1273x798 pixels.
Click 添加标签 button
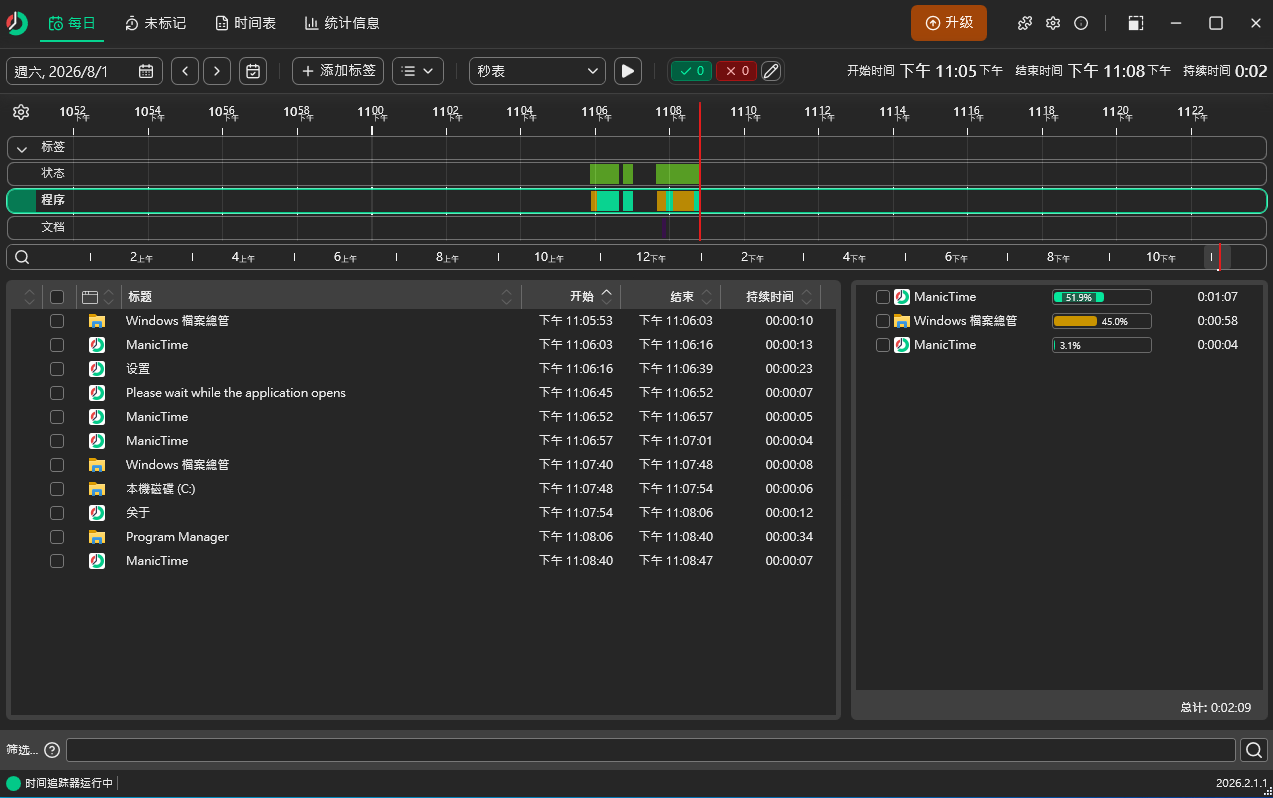(x=338, y=71)
